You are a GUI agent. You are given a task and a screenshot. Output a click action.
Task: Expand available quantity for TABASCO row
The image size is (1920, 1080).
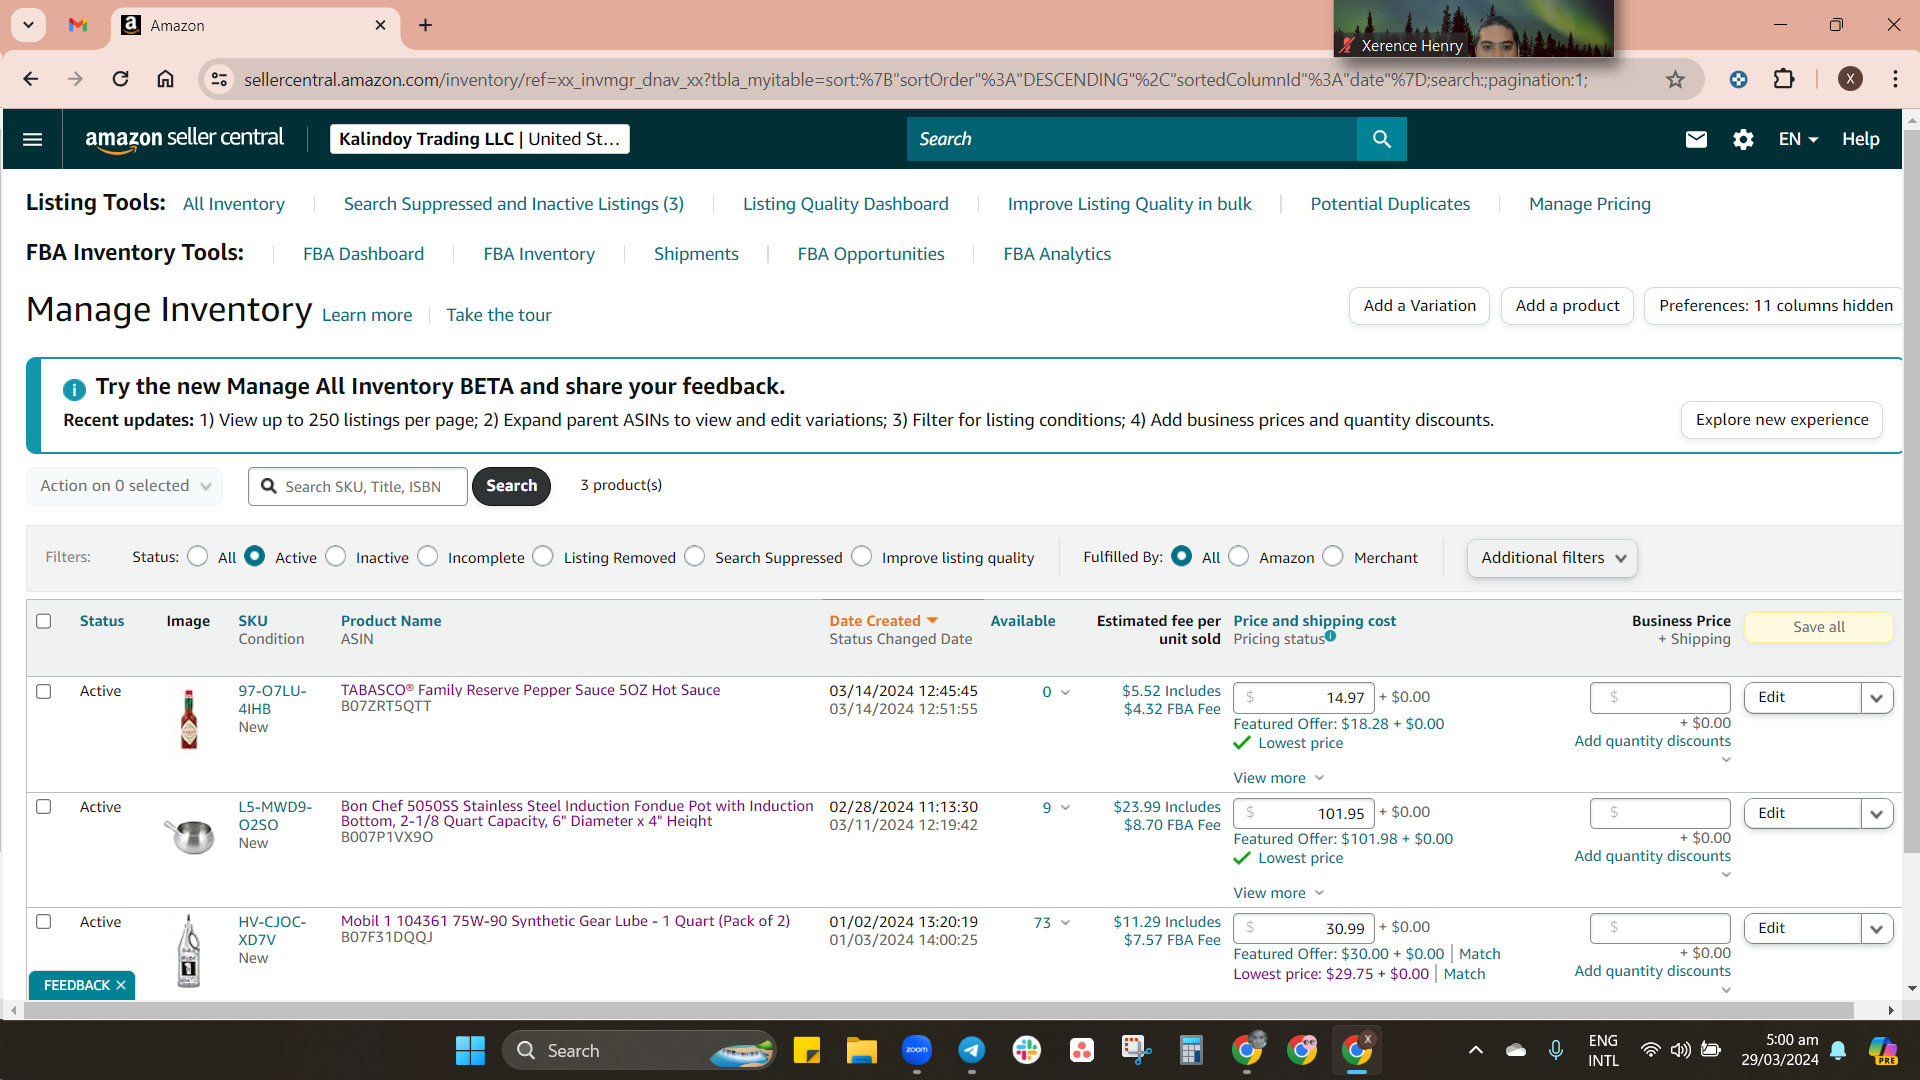click(x=1065, y=692)
